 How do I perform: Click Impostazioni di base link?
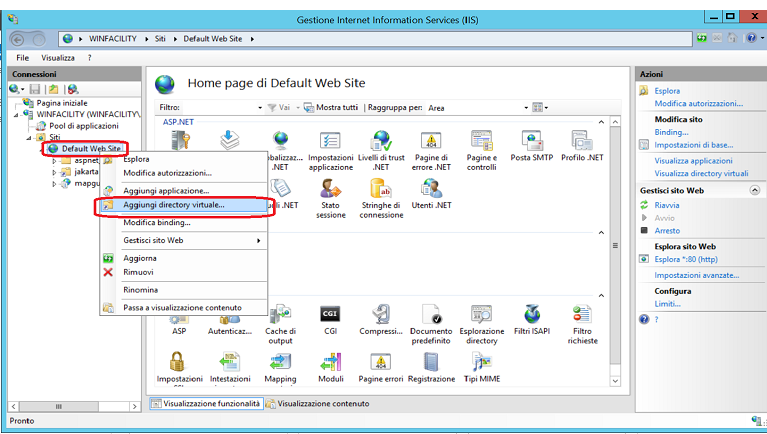click(694, 145)
